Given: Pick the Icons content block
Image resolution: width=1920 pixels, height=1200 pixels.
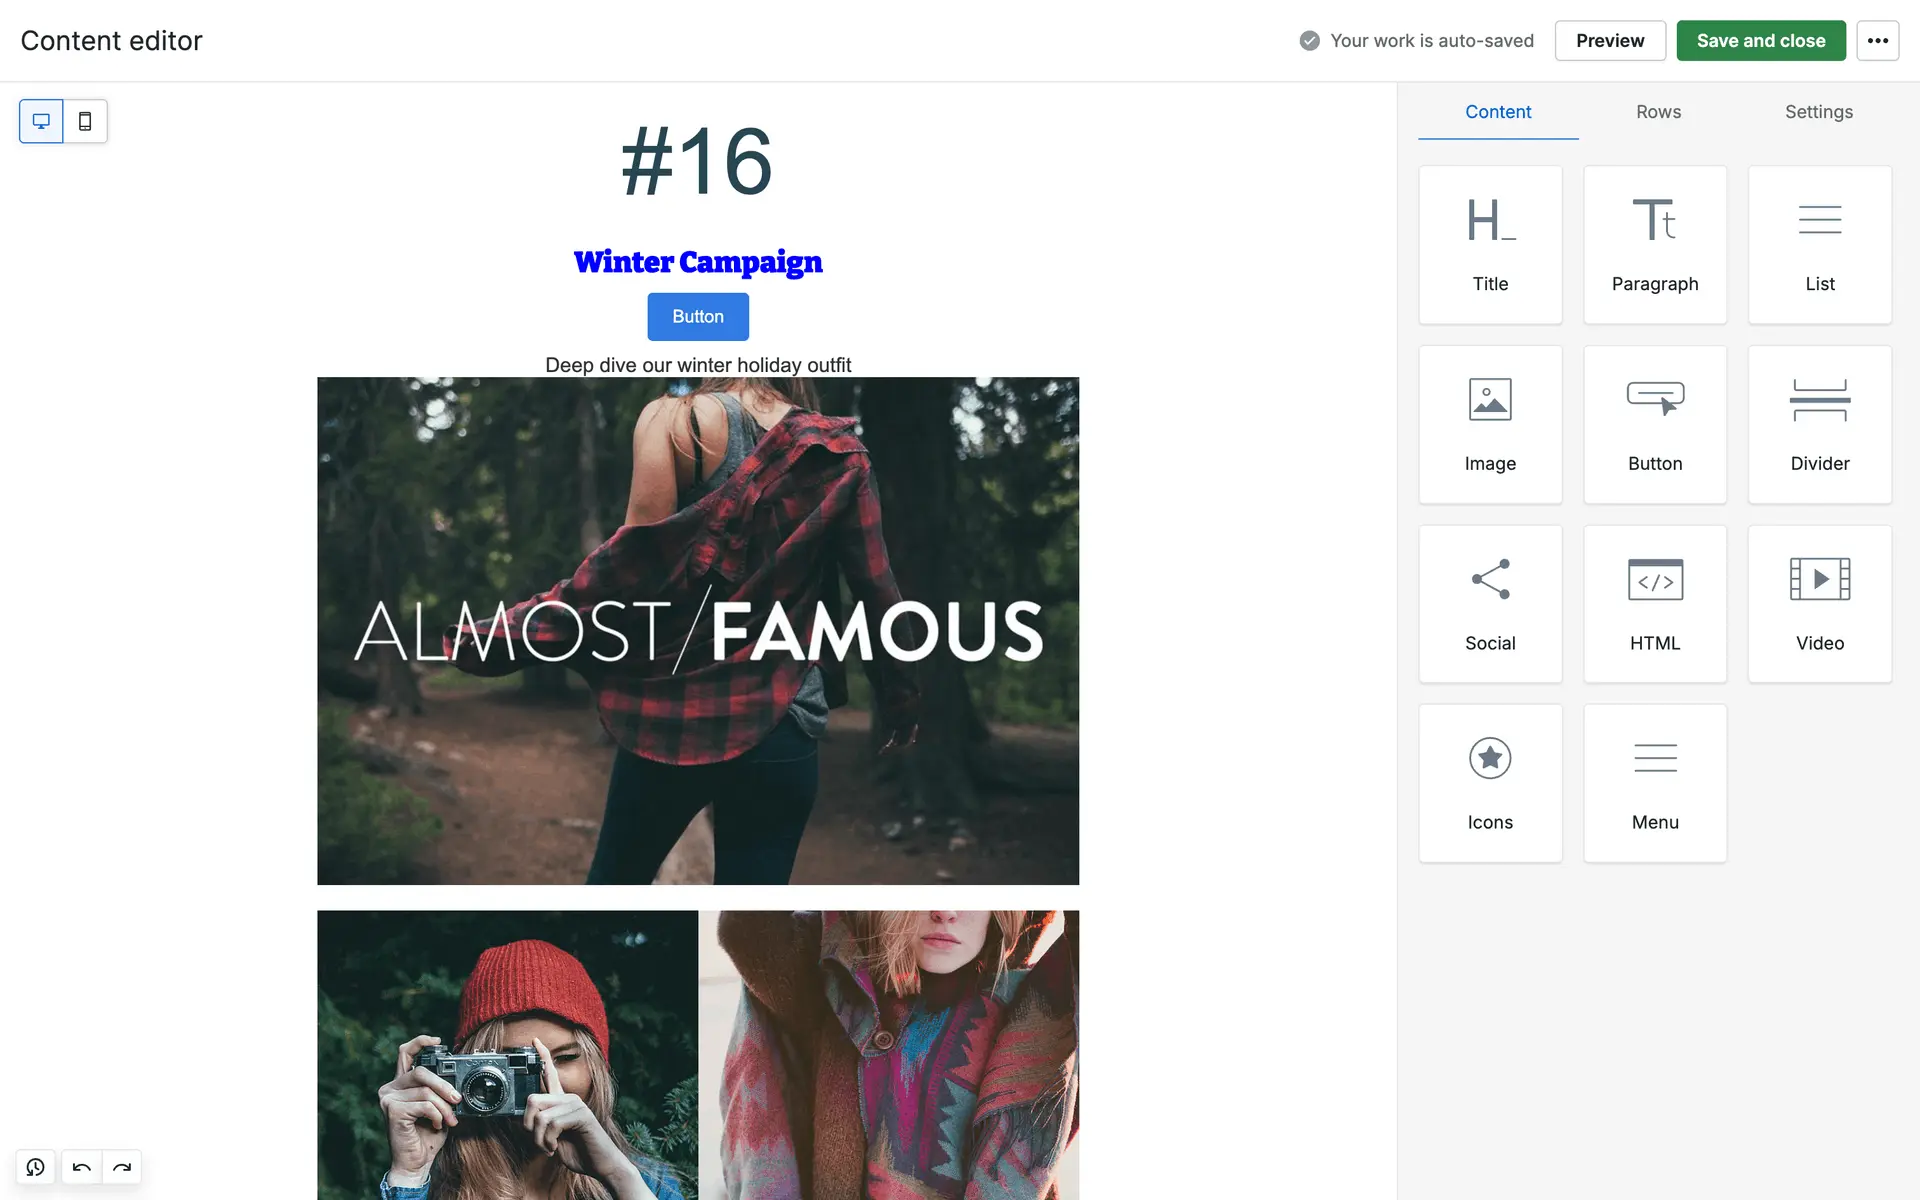Looking at the screenshot, I should (1490, 783).
